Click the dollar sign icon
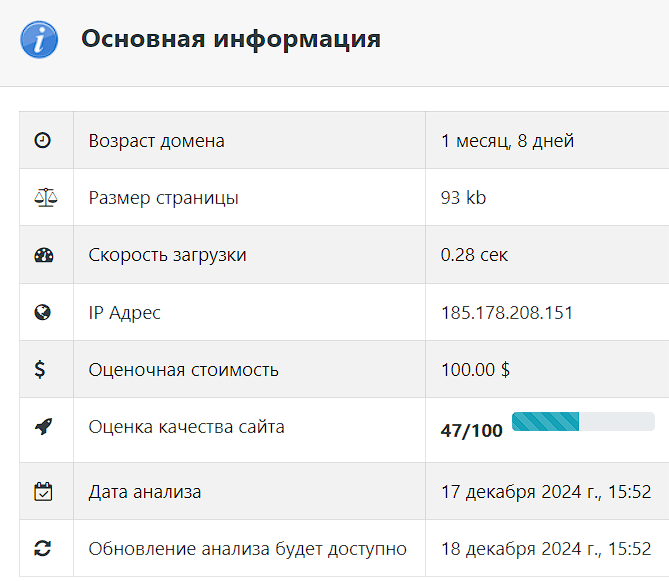This screenshot has width=669, height=581. 40,369
